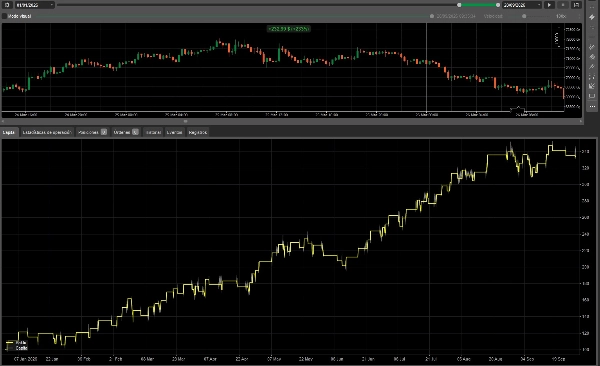Open the backtest end date dropdown
The width and height of the screenshot is (600, 366).
point(522,5)
